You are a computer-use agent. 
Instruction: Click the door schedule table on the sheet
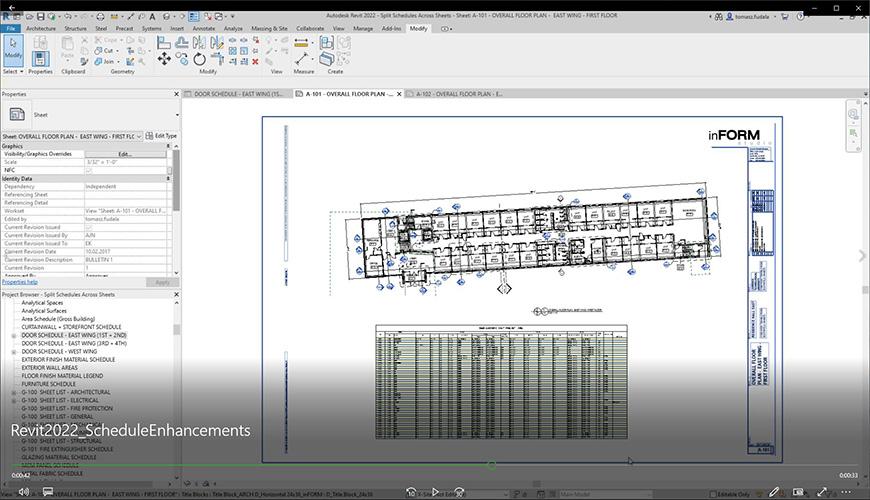[502, 382]
